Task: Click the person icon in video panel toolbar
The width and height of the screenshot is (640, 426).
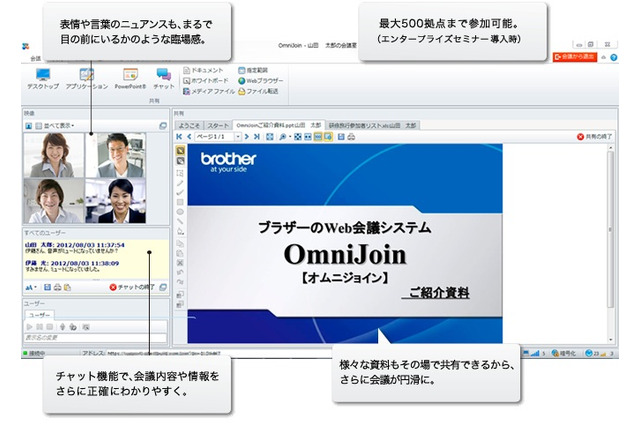Action: 29,126
